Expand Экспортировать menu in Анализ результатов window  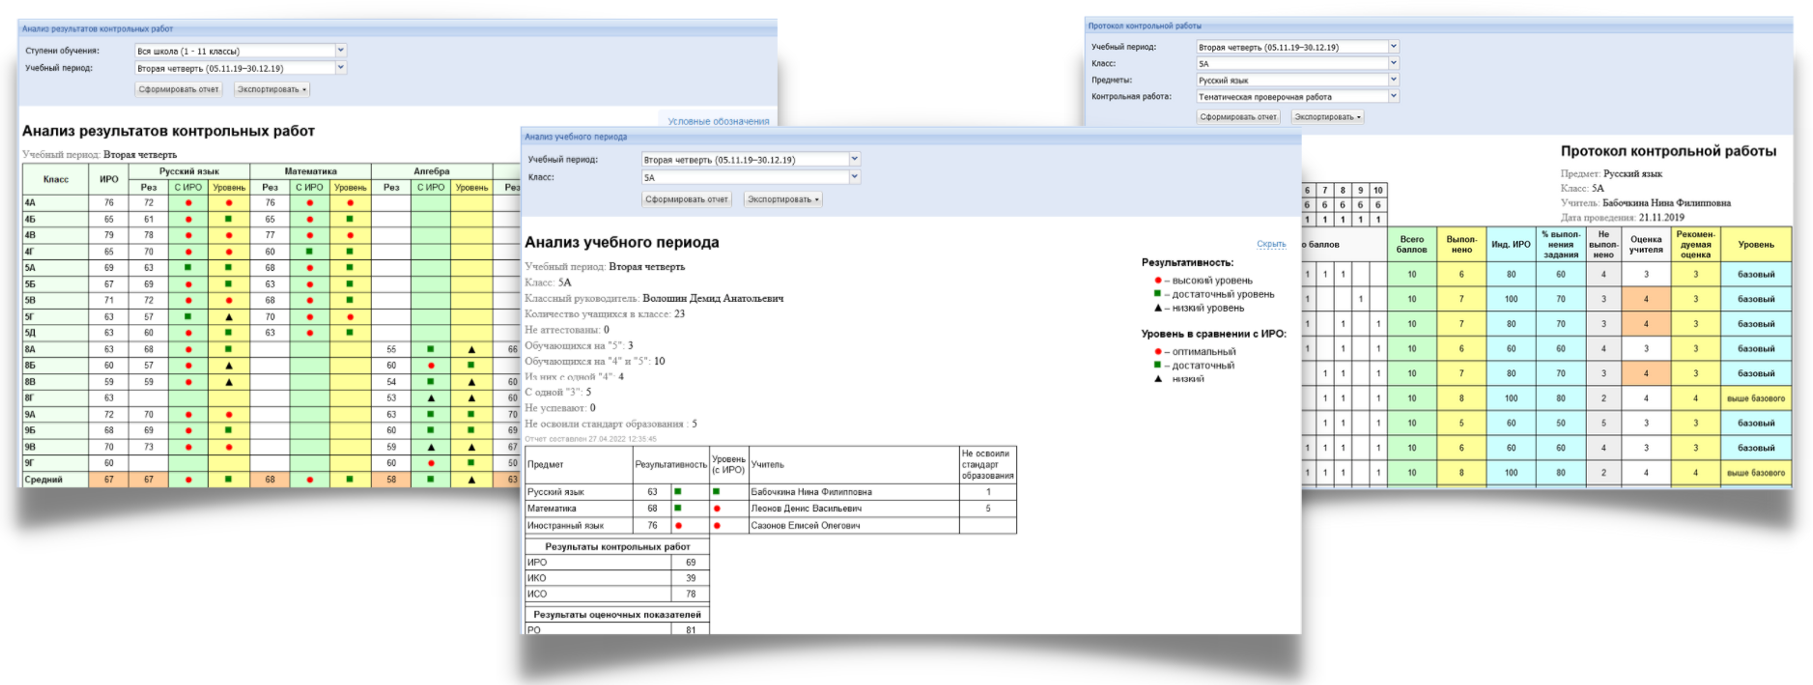point(271,89)
